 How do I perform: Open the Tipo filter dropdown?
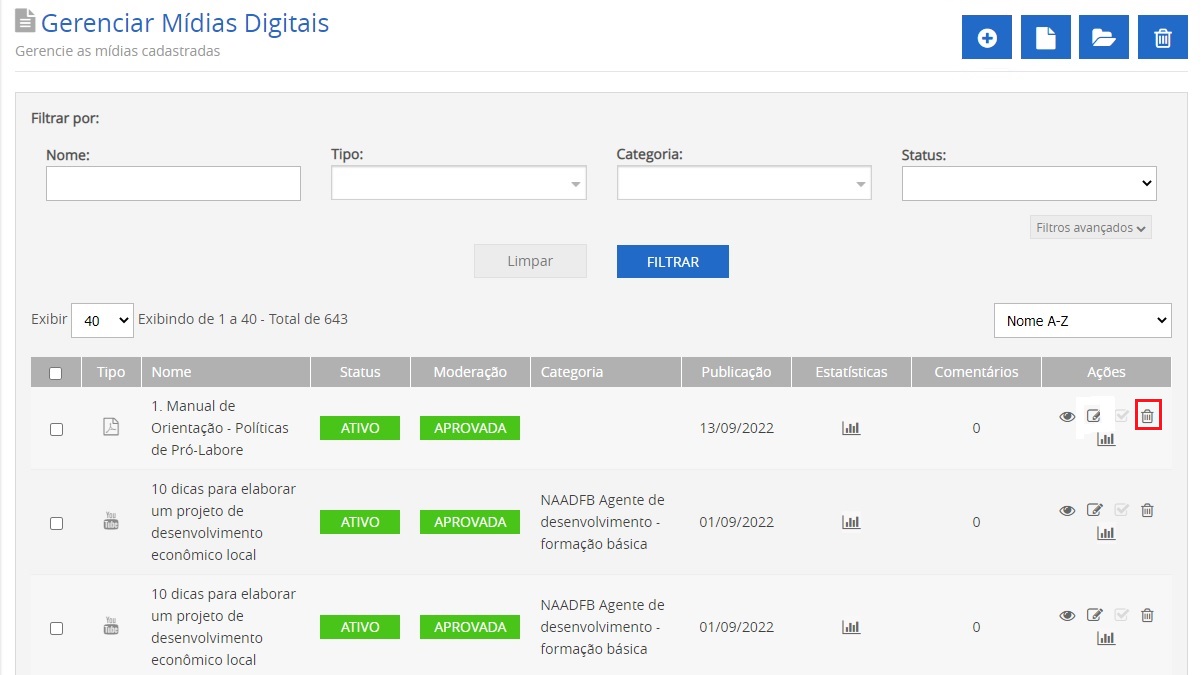(x=458, y=184)
